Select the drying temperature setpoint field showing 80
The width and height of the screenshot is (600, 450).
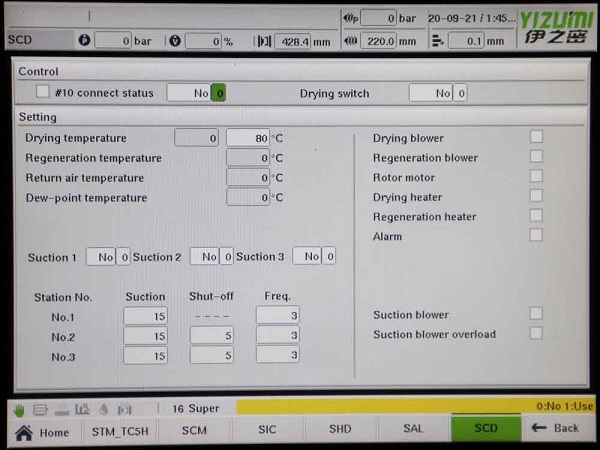point(248,138)
